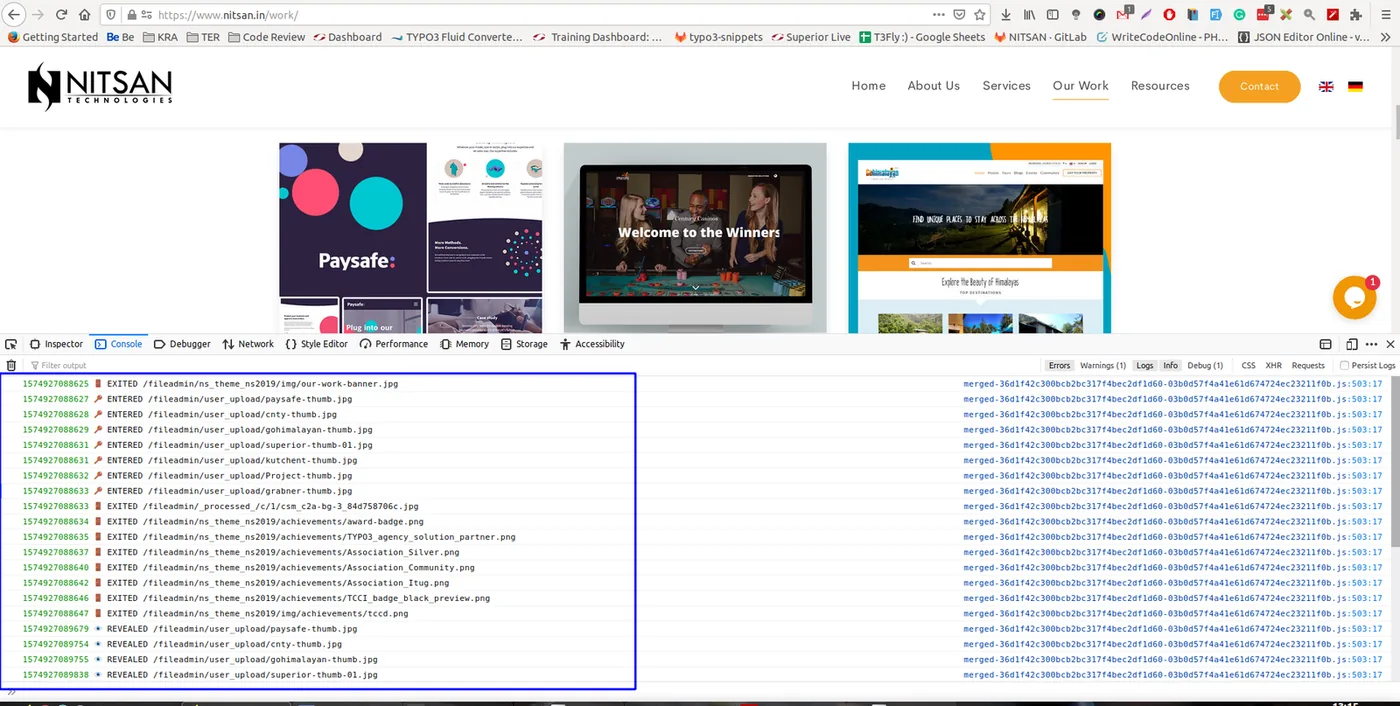Switch to the Accessibility tab

pos(593,344)
